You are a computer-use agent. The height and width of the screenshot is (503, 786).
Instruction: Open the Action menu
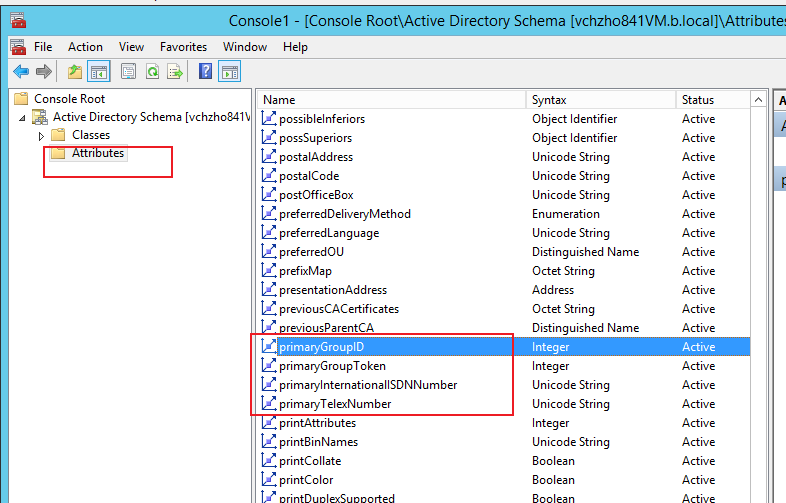85,47
